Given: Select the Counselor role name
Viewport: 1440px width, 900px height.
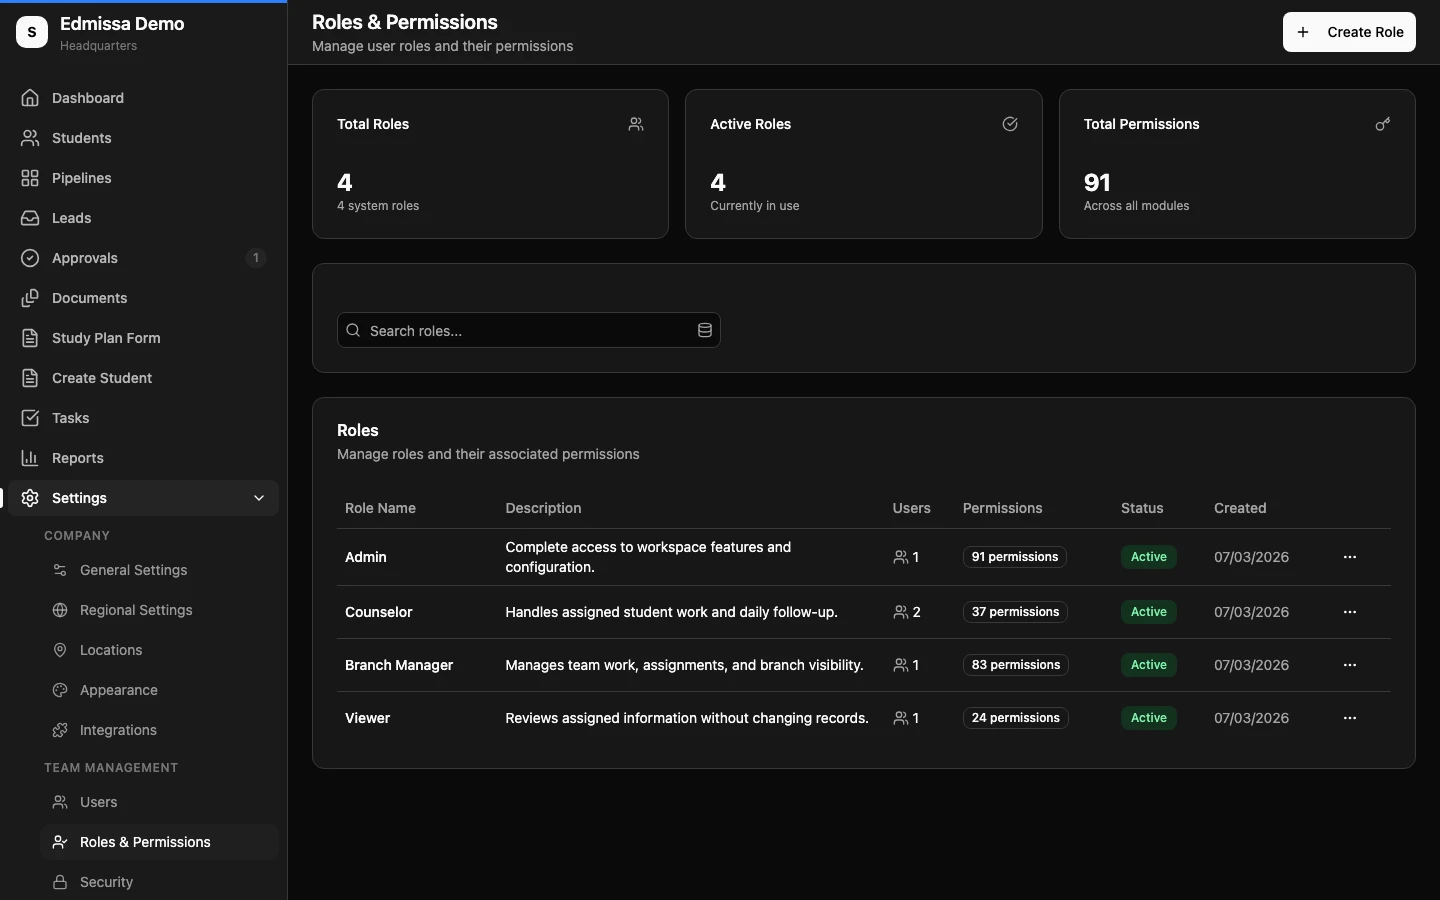Looking at the screenshot, I should click(379, 612).
